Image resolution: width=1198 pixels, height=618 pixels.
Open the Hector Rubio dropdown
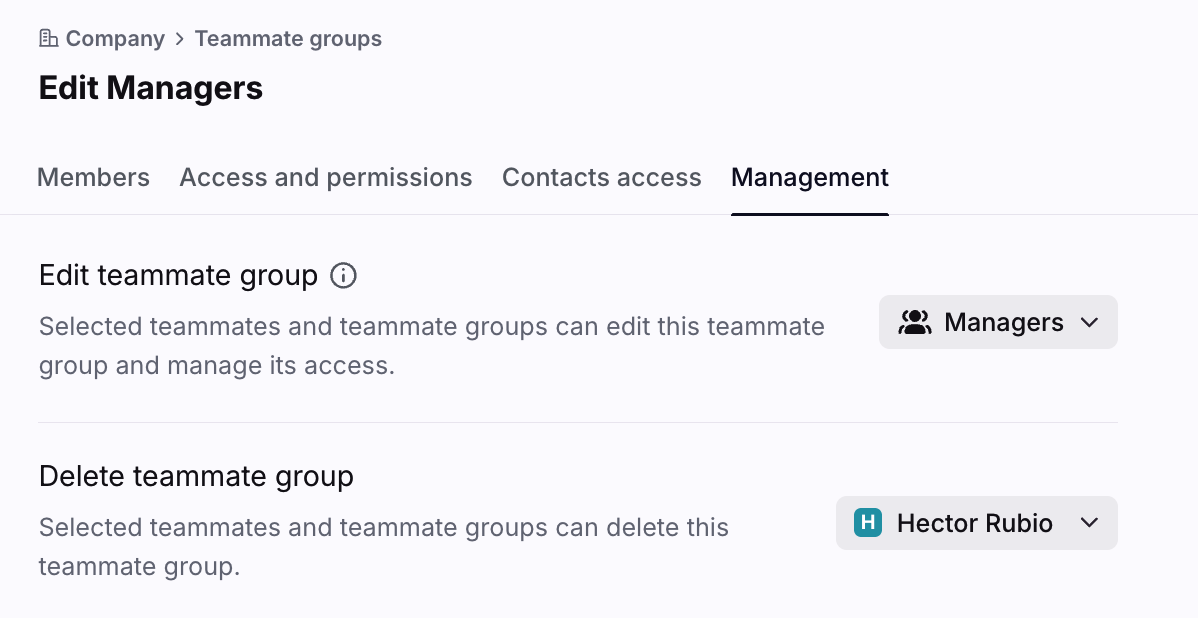[976, 523]
